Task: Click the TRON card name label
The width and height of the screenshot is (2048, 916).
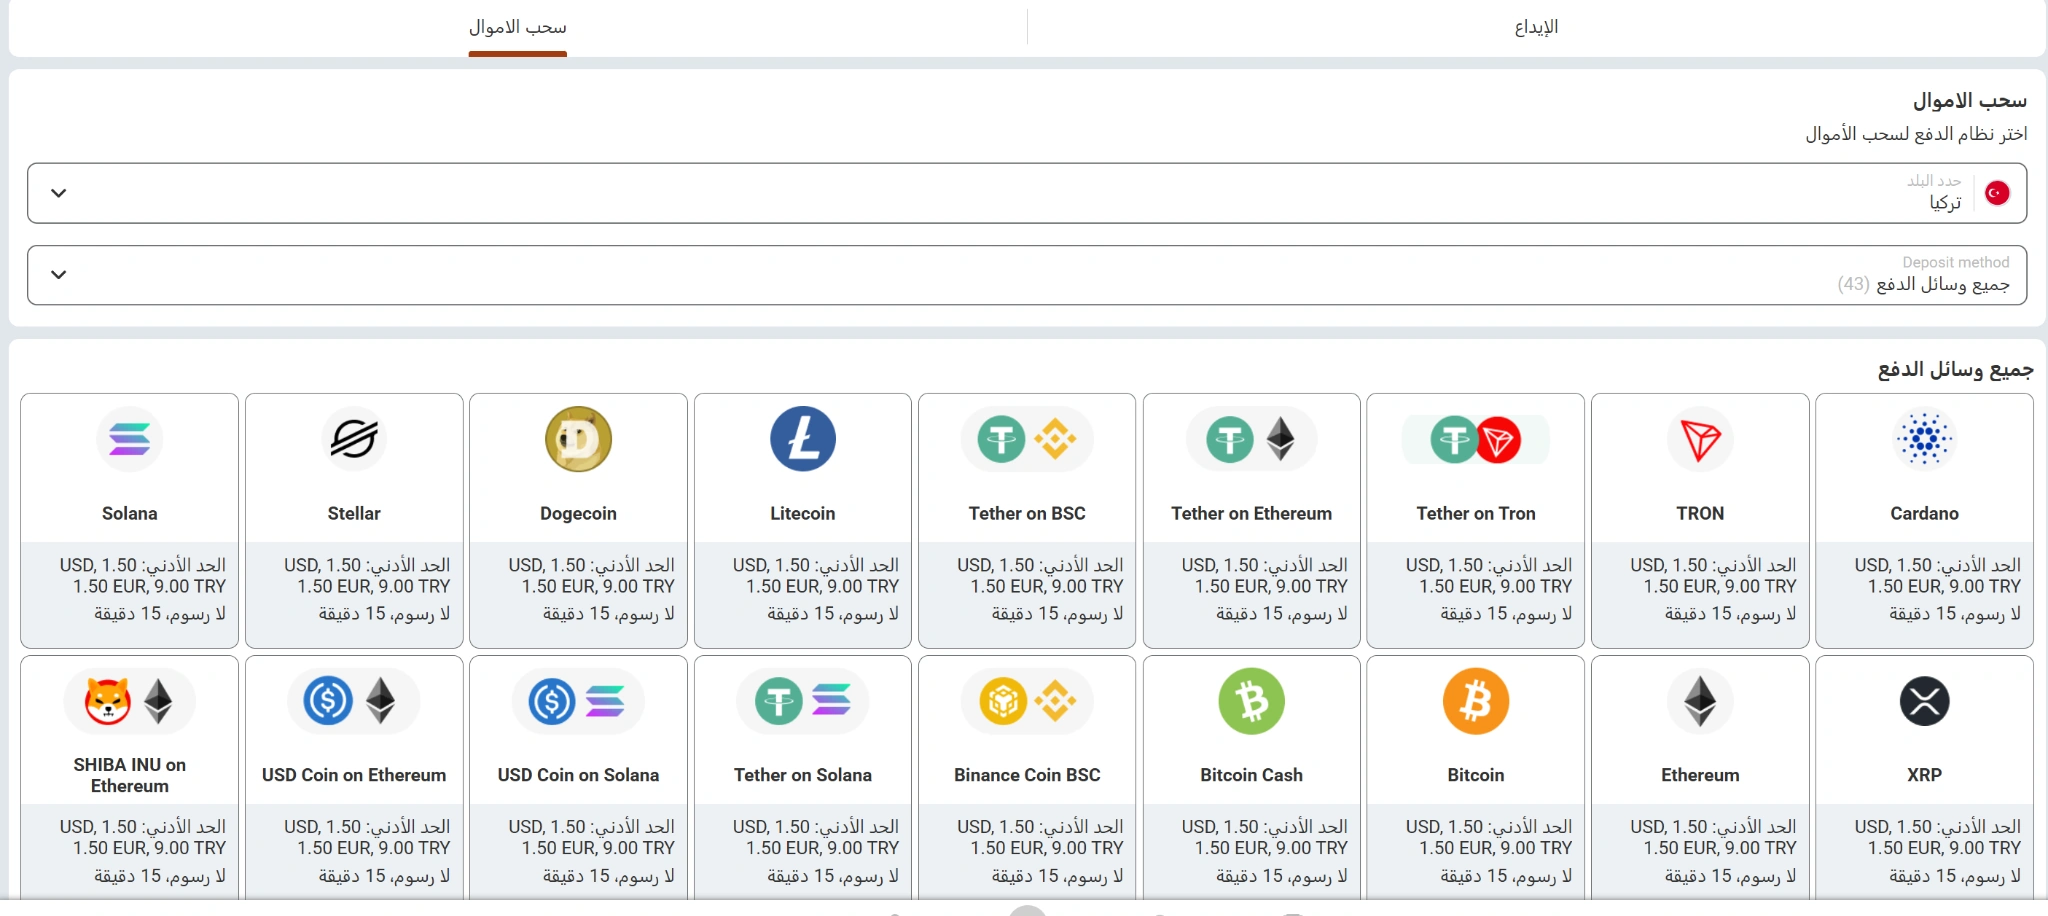Action: [x=1700, y=513]
